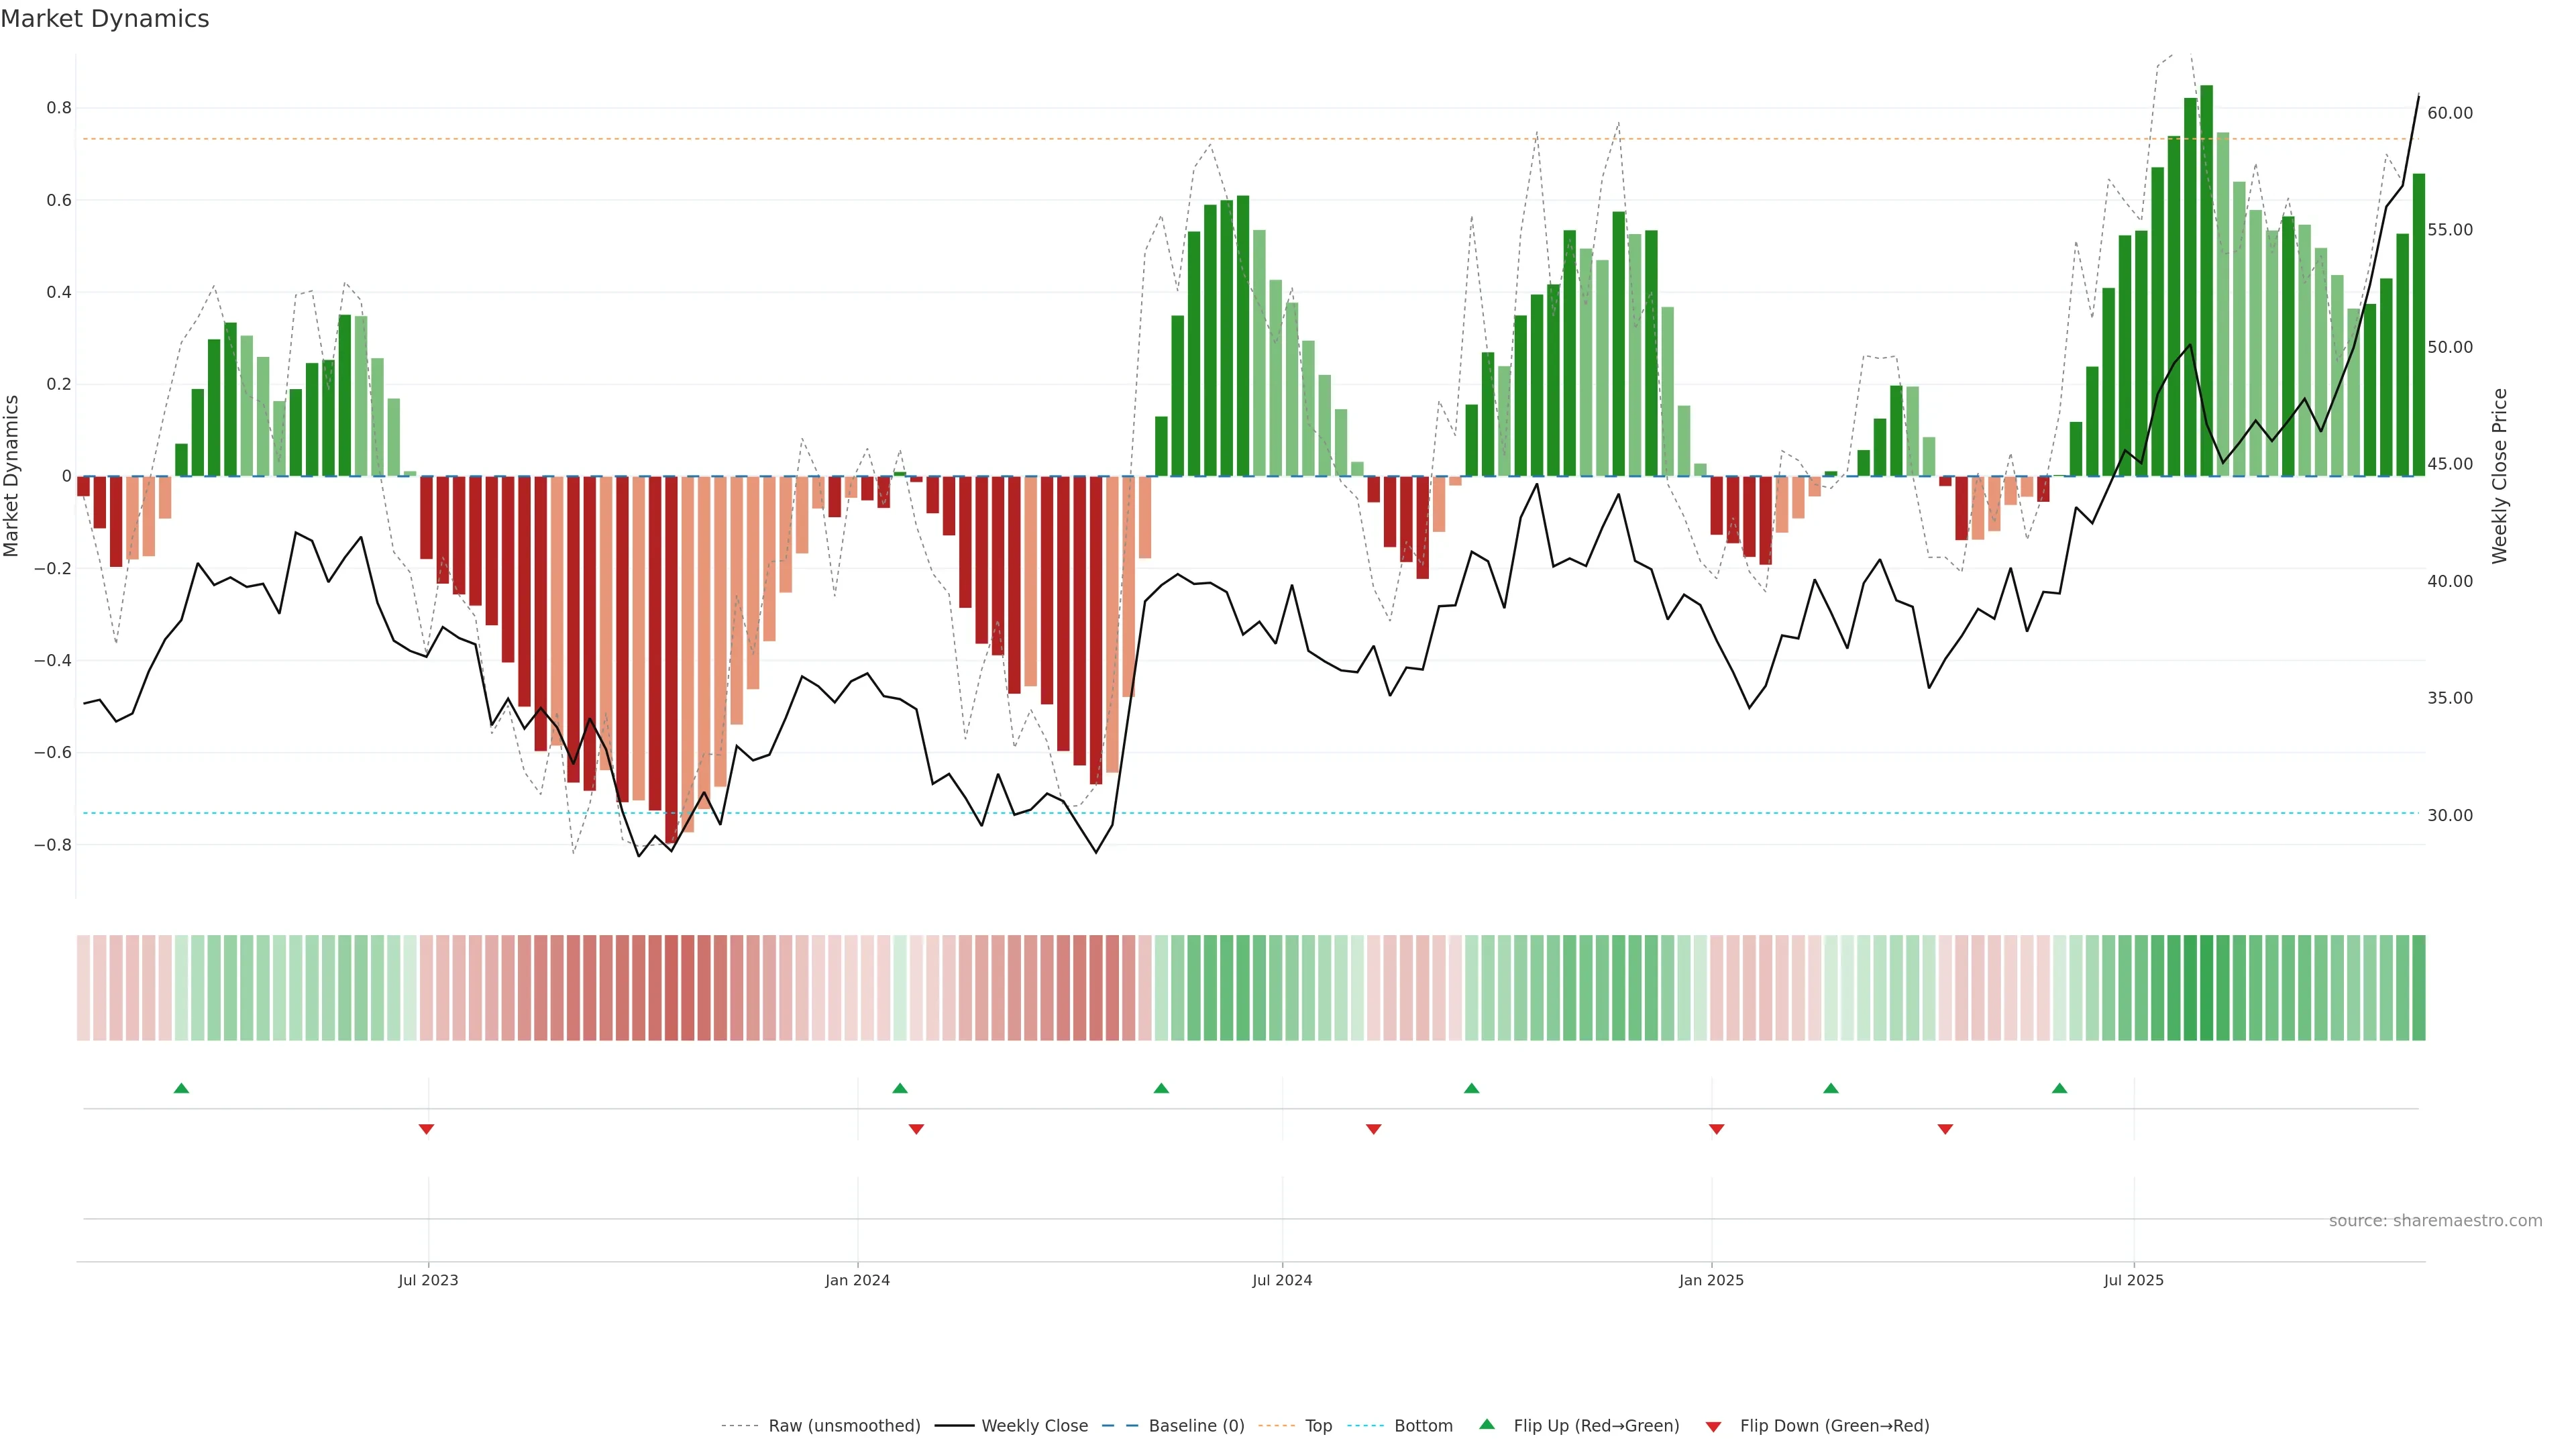Click the green Flip Up triangle in legend
Image resolution: width=2576 pixels, height=1449 pixels.
click(1487, 1424)
